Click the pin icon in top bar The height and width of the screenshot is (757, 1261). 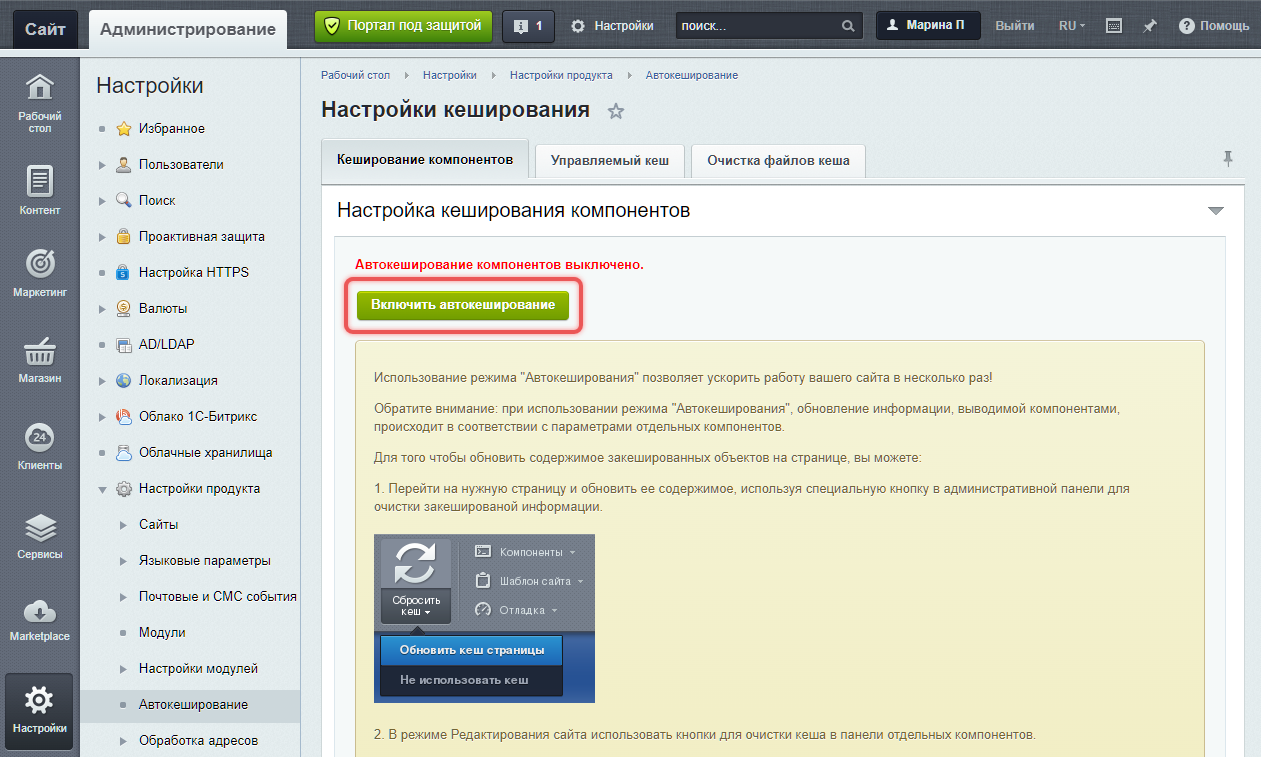coord(1150,26)
